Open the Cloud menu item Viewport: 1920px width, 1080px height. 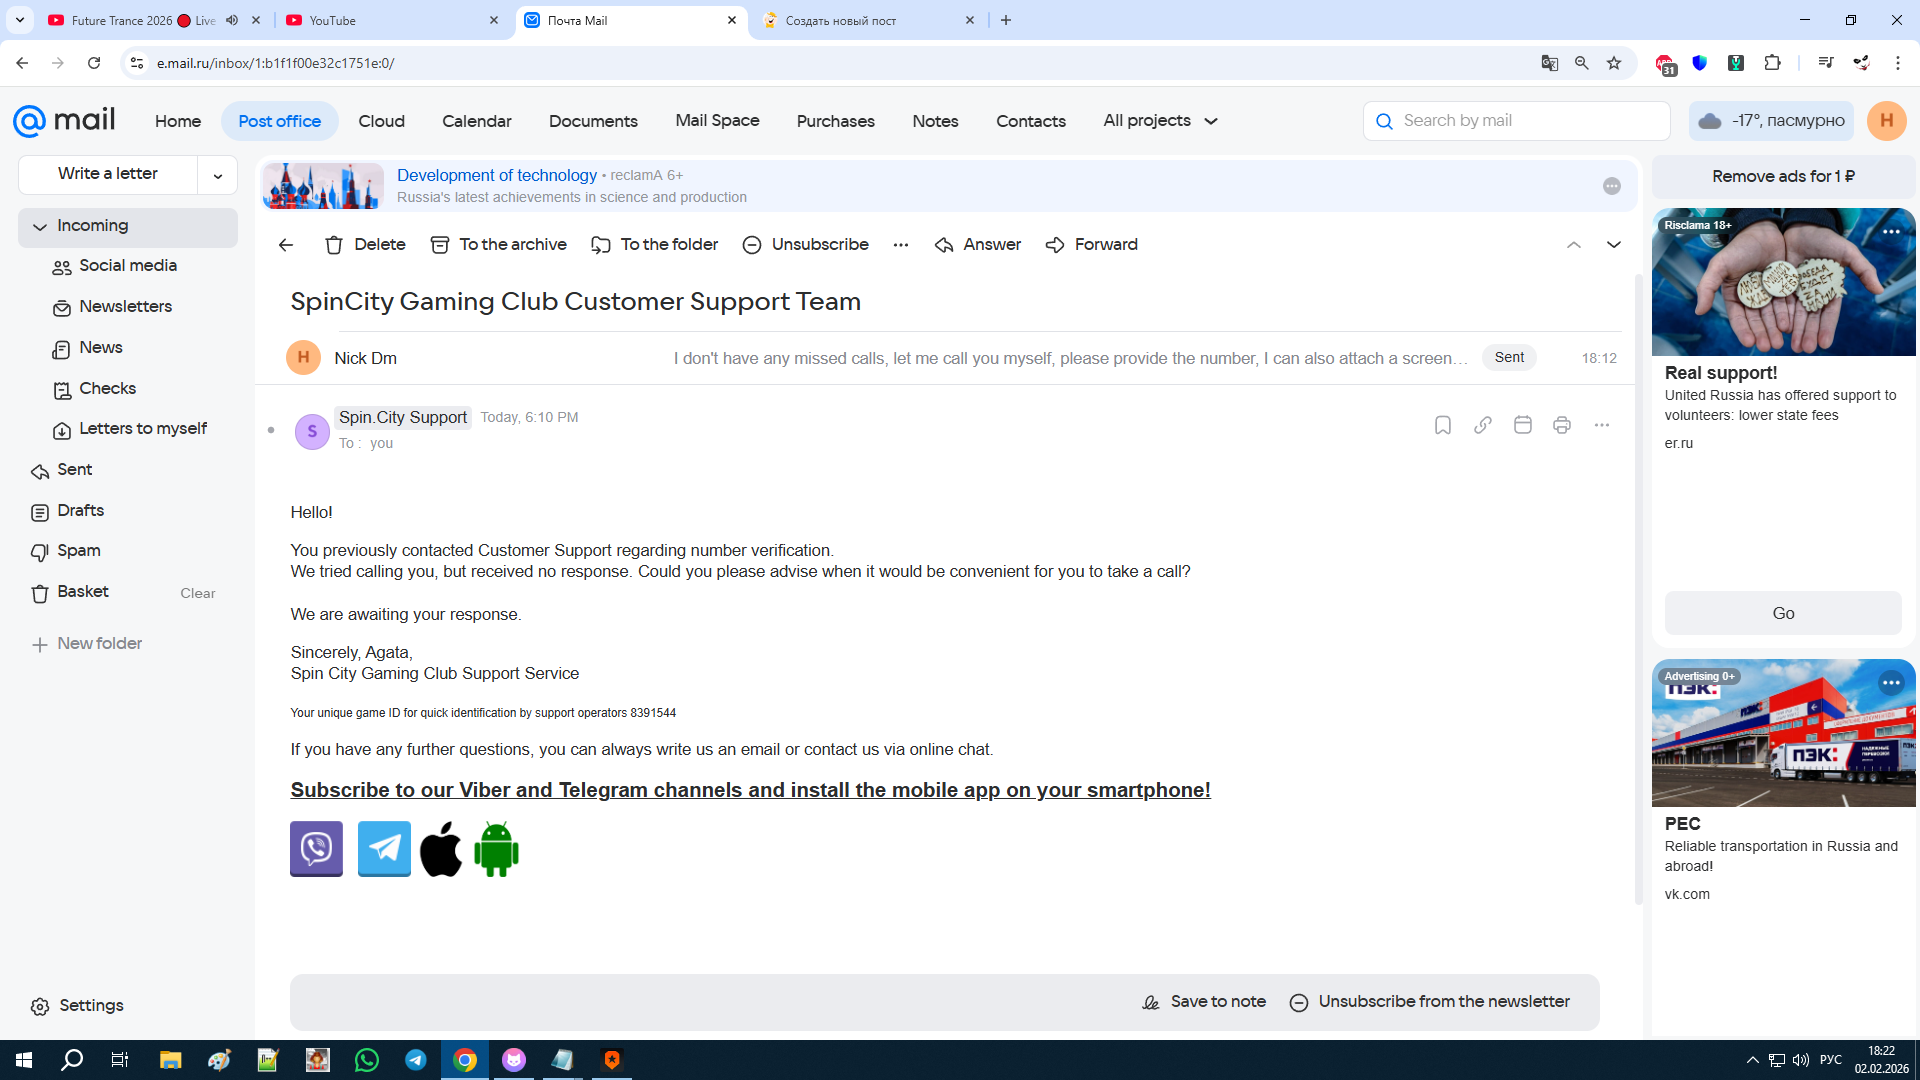coord(381,121)
